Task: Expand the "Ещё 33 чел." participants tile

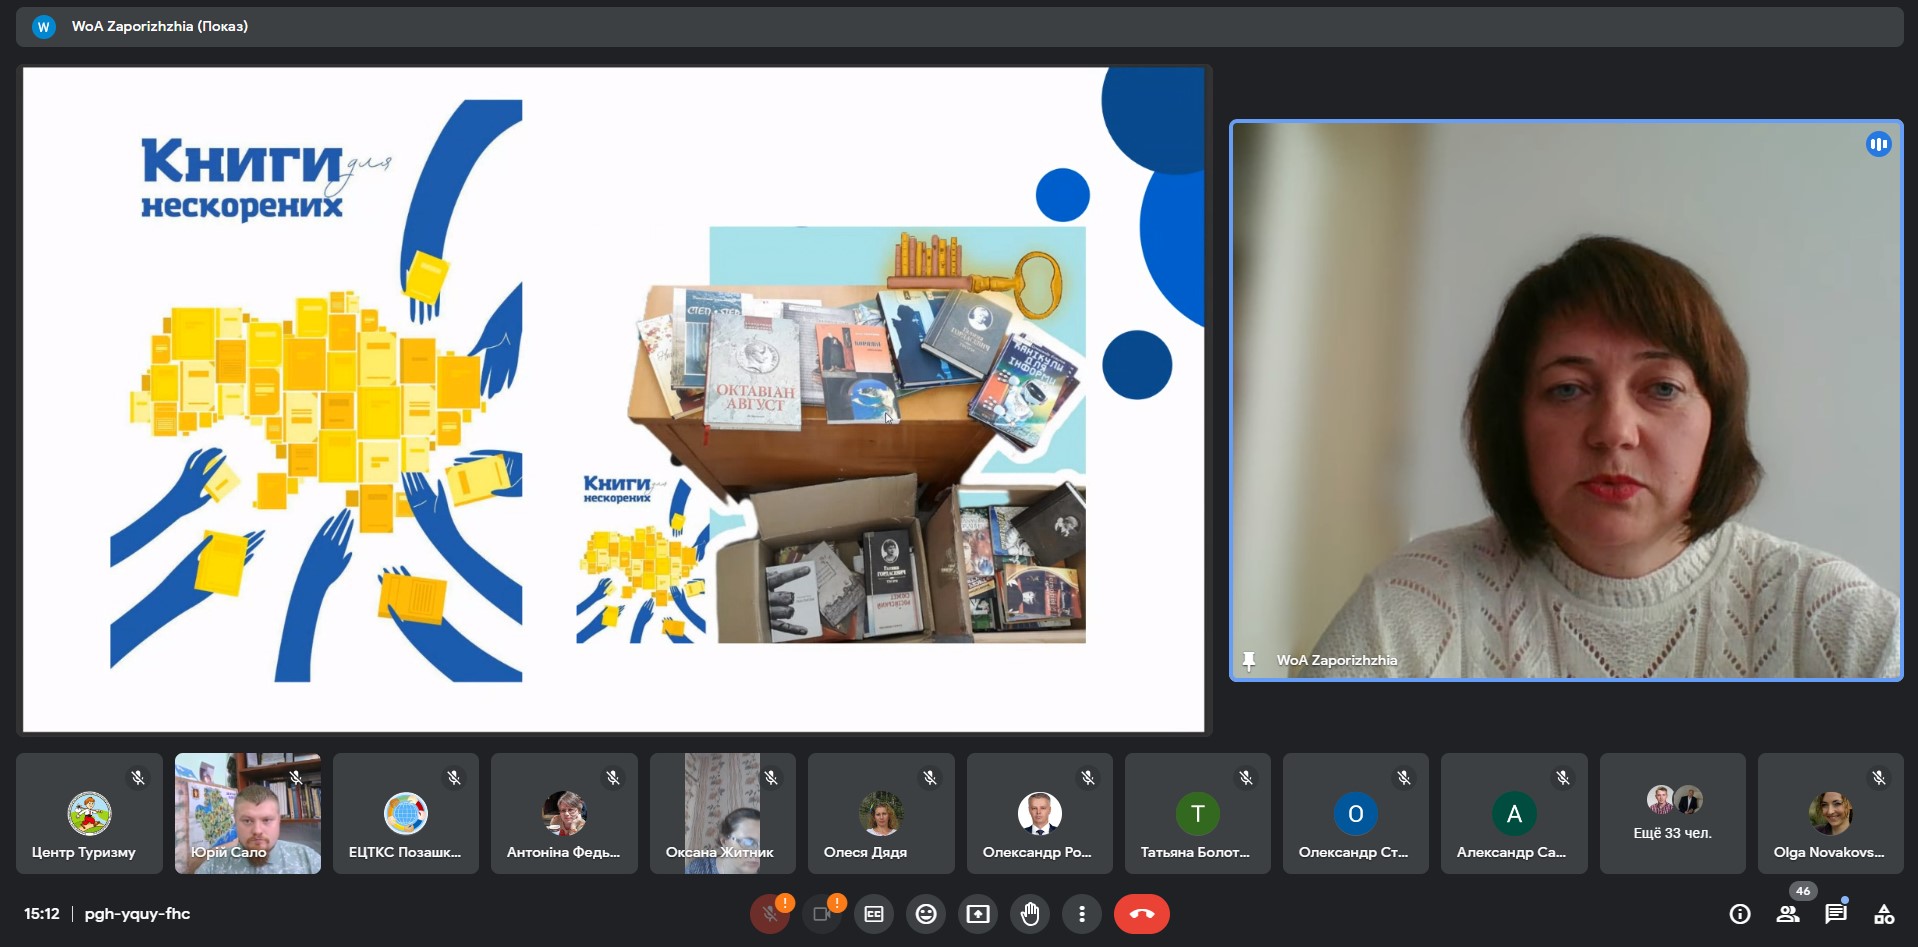Action: coord(1672,814)
